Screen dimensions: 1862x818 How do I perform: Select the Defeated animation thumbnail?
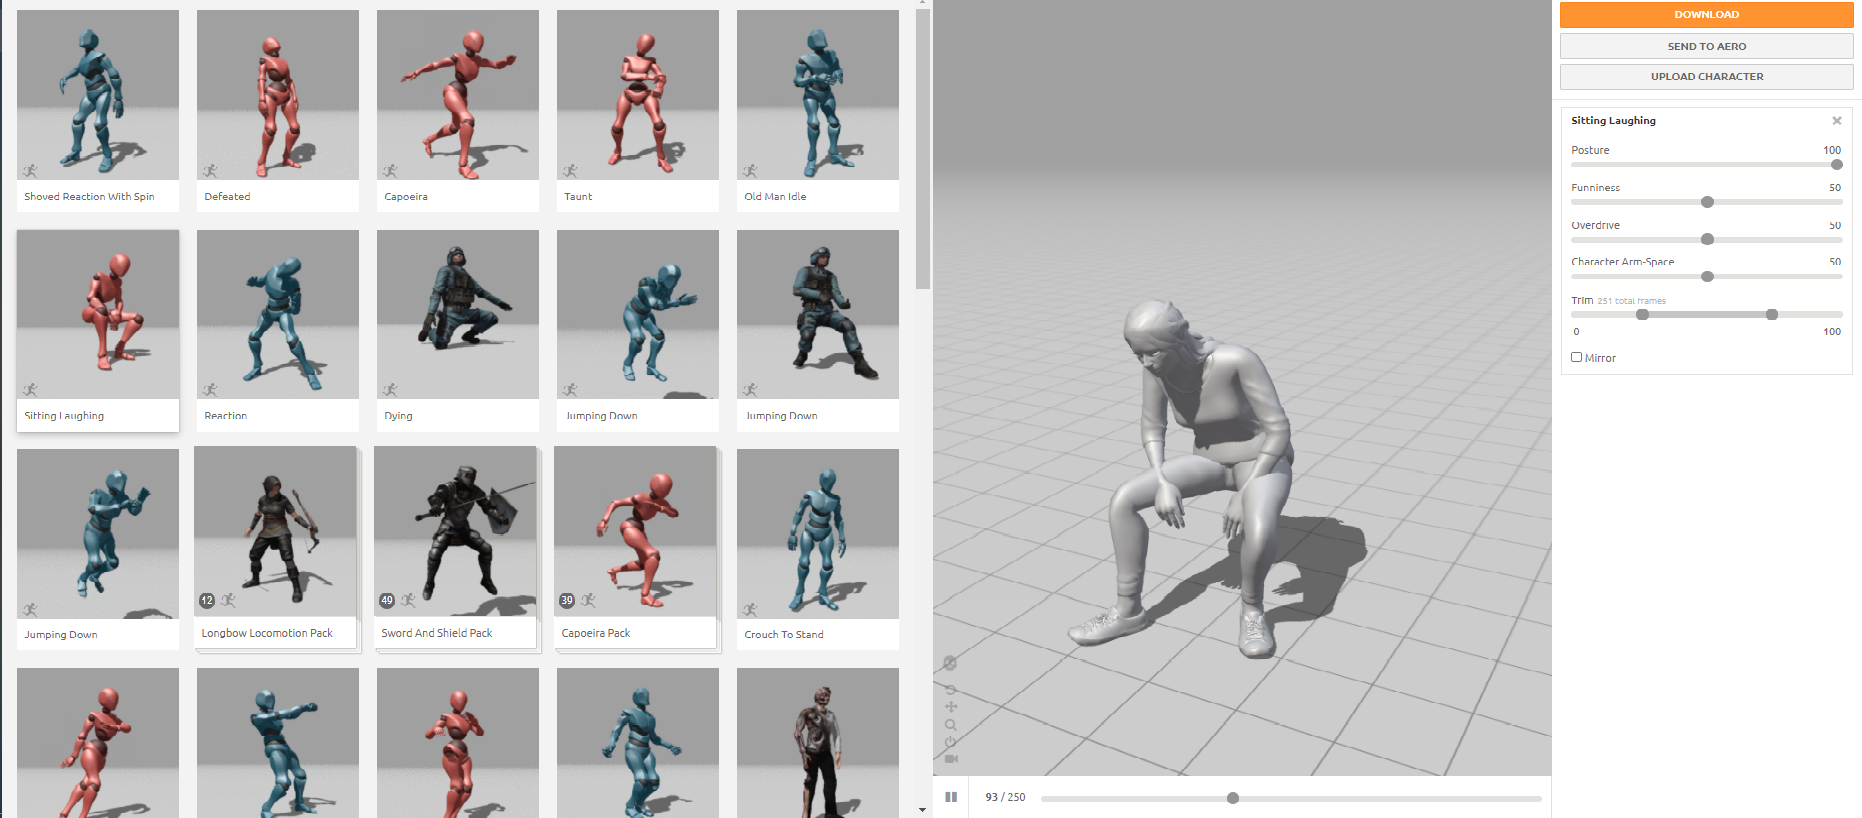tap(278, 95)
